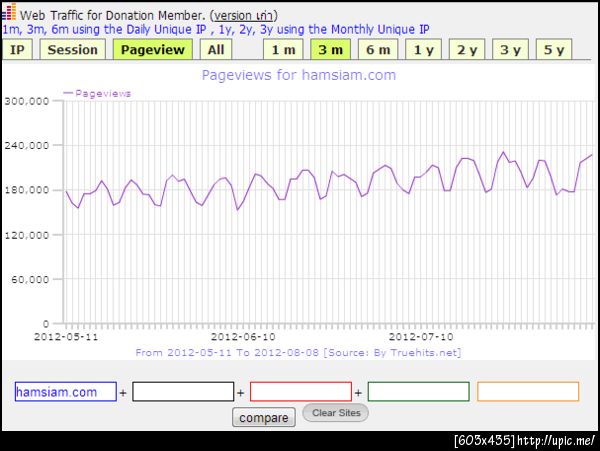The width and height of the screenshot is (600, 451).
Task: Choose the 6 m time range
Action: click(378, 50)
